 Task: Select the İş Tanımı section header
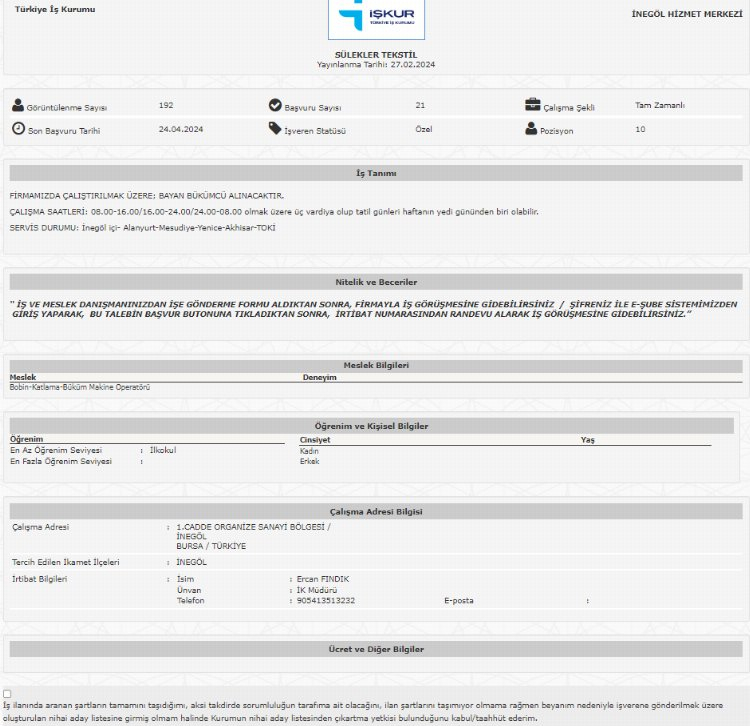pos(376,173)
